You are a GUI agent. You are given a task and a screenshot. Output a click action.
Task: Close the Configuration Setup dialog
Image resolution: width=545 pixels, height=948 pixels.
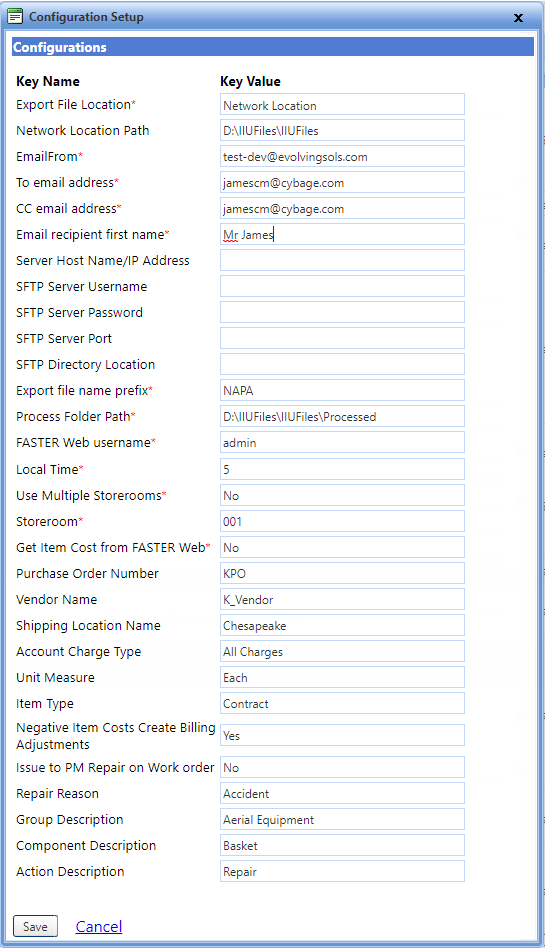coord(518,18)
